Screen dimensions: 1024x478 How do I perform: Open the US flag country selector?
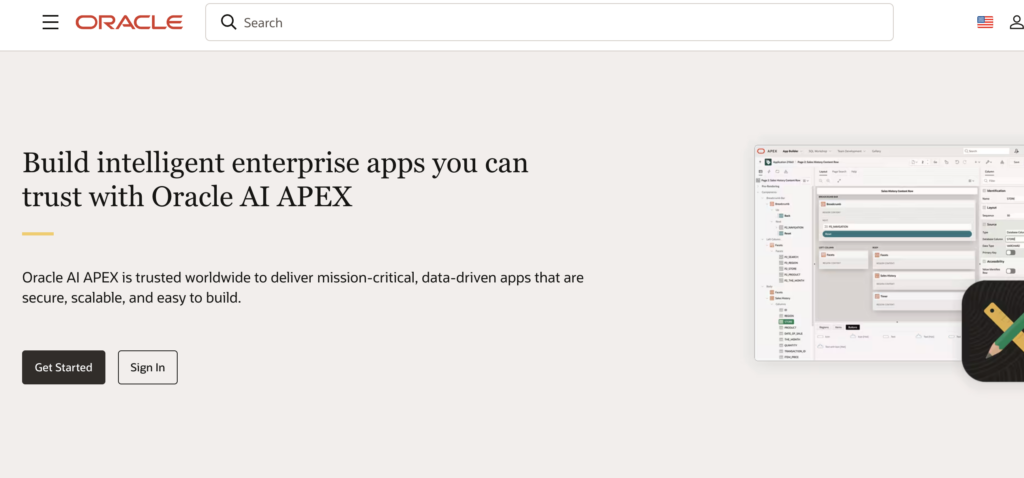[985, 22]
